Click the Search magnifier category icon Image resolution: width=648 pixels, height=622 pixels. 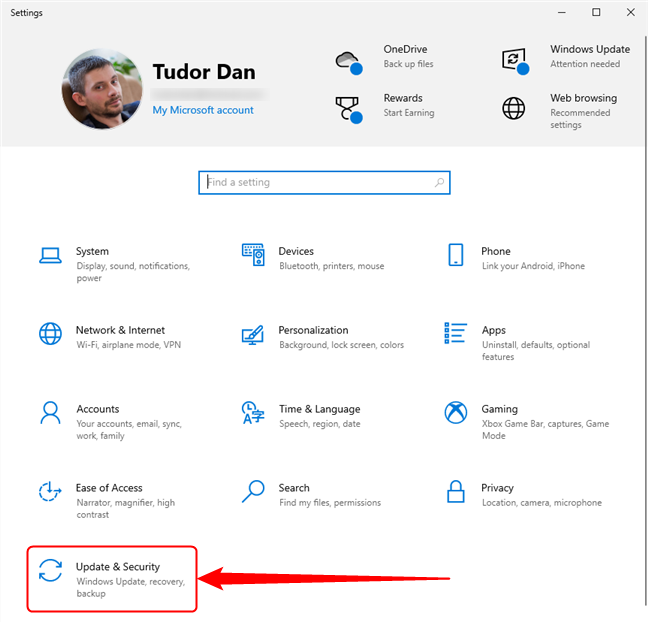[x=253, y=491]
